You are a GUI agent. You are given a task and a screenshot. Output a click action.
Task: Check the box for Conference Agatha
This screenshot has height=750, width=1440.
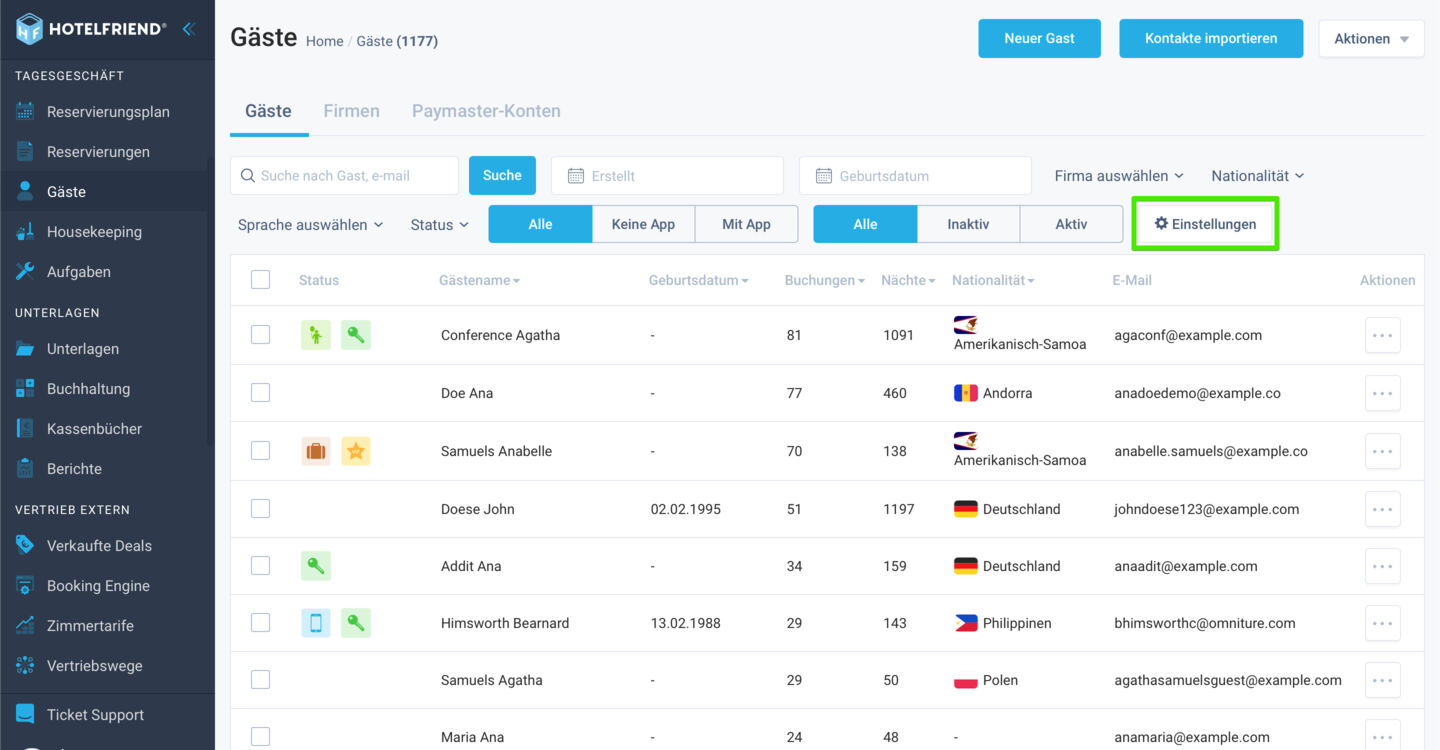pos(260,335)
